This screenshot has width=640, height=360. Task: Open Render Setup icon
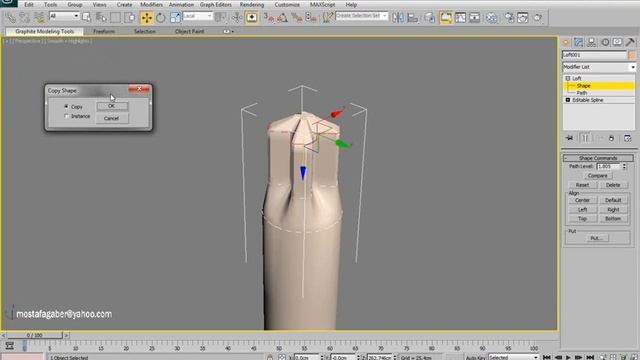pos(509,18)
